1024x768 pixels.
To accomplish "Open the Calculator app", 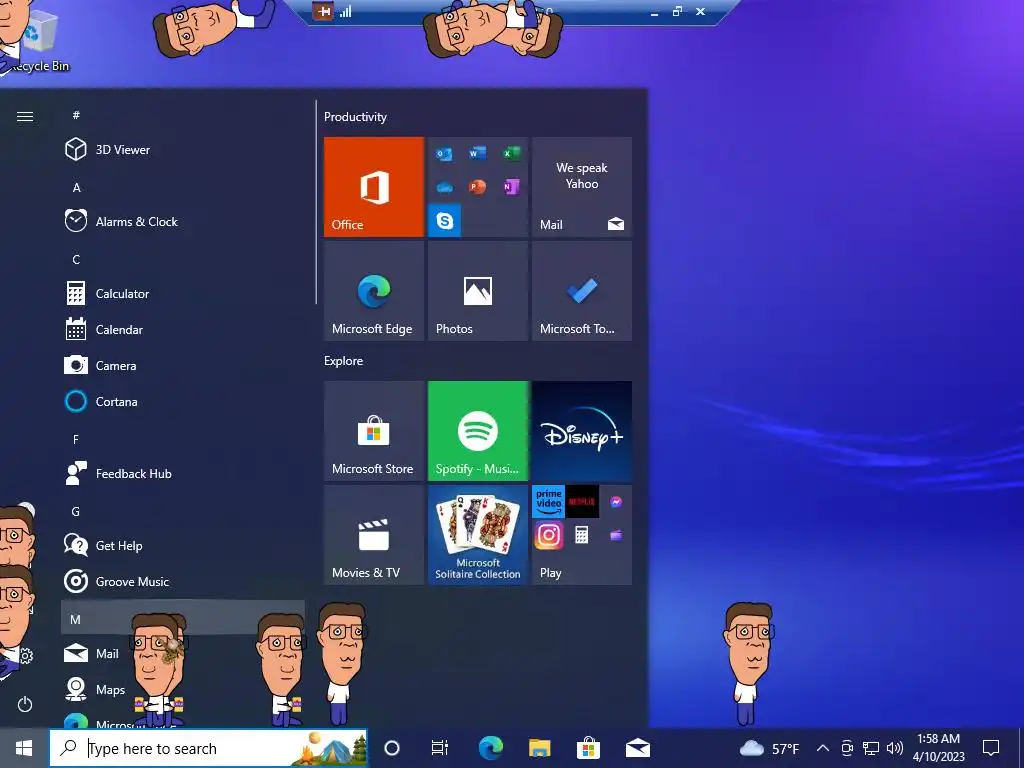I will coord(183,293).
